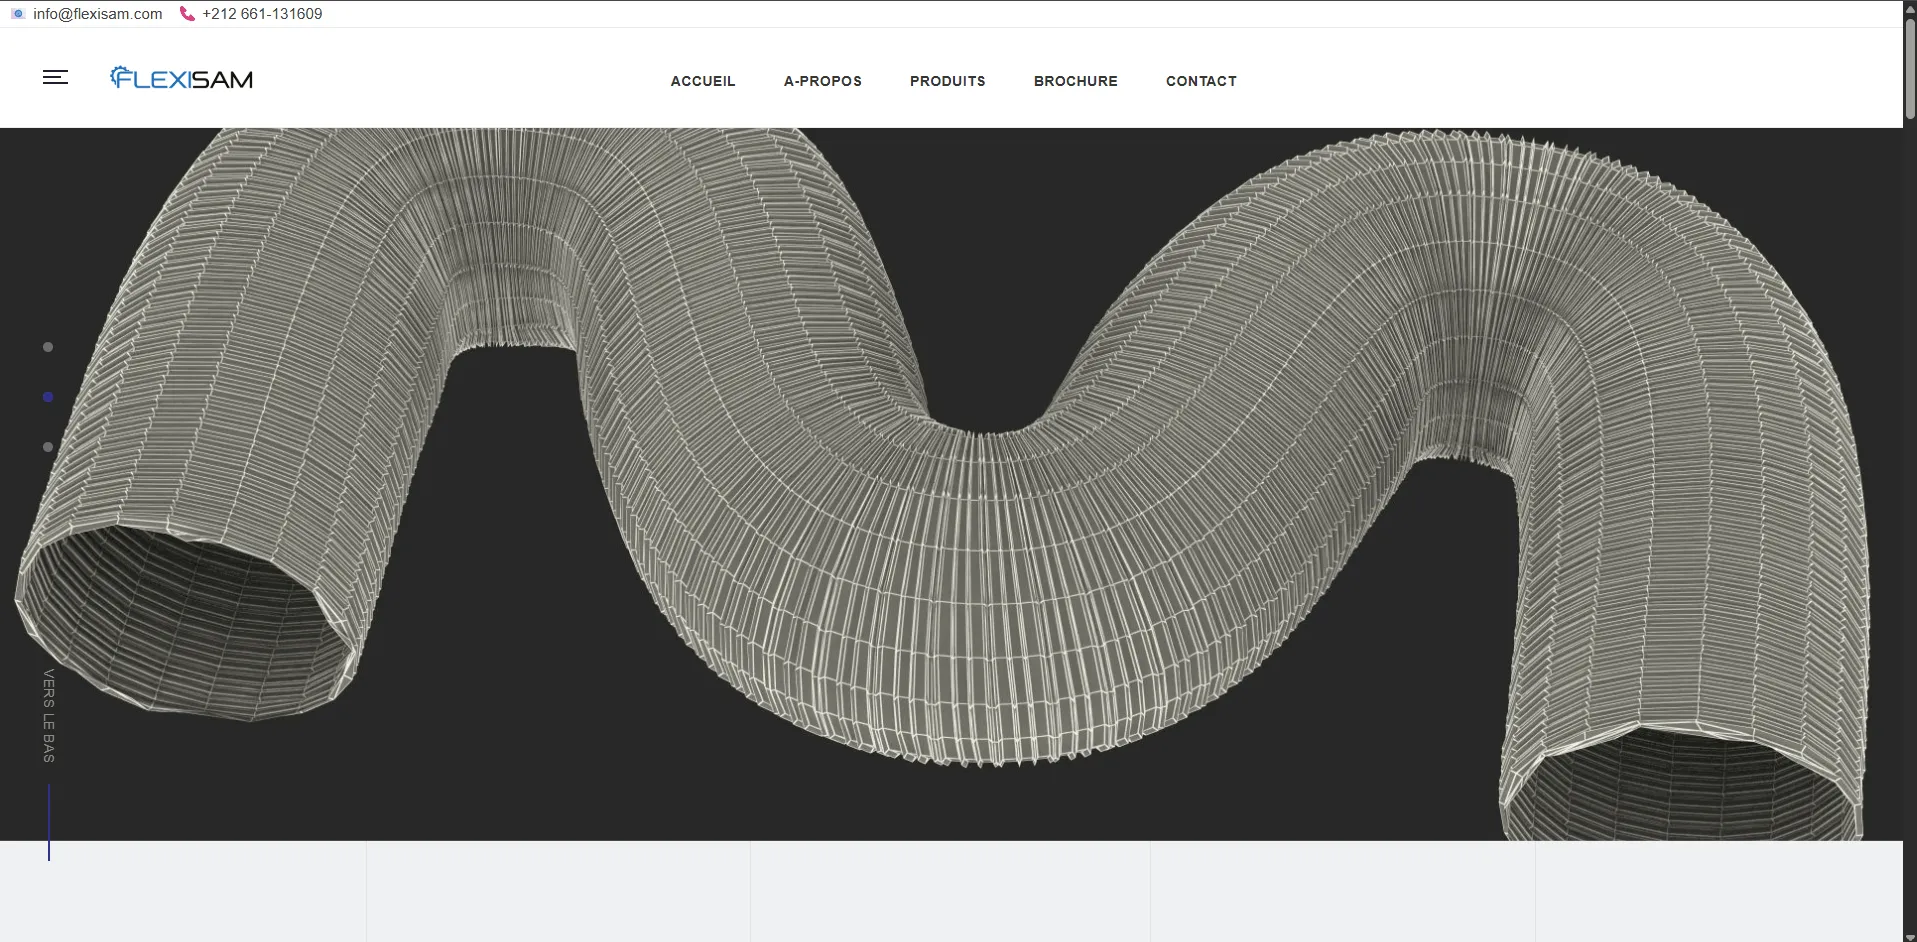Click the email envelope icon
The height and width of the screenshot is (942, 1917).
[17, 14]
